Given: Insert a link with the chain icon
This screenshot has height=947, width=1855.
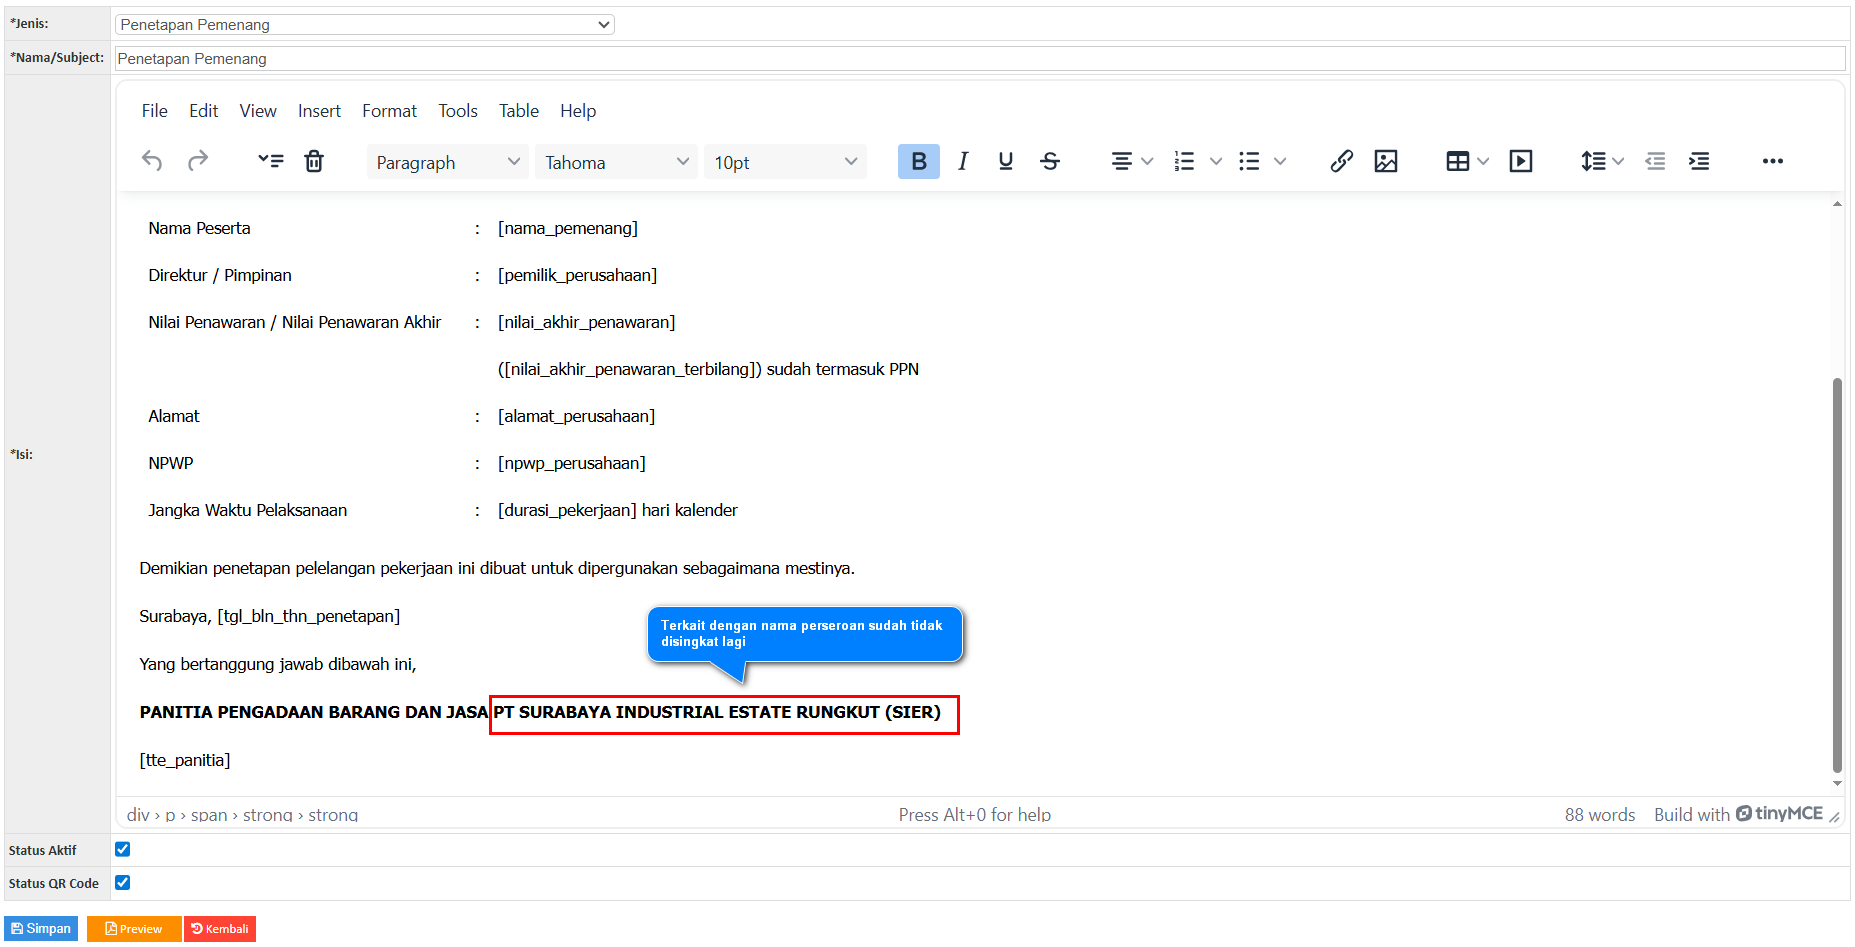Looking at the screenshot, I should click(1341, 161).
